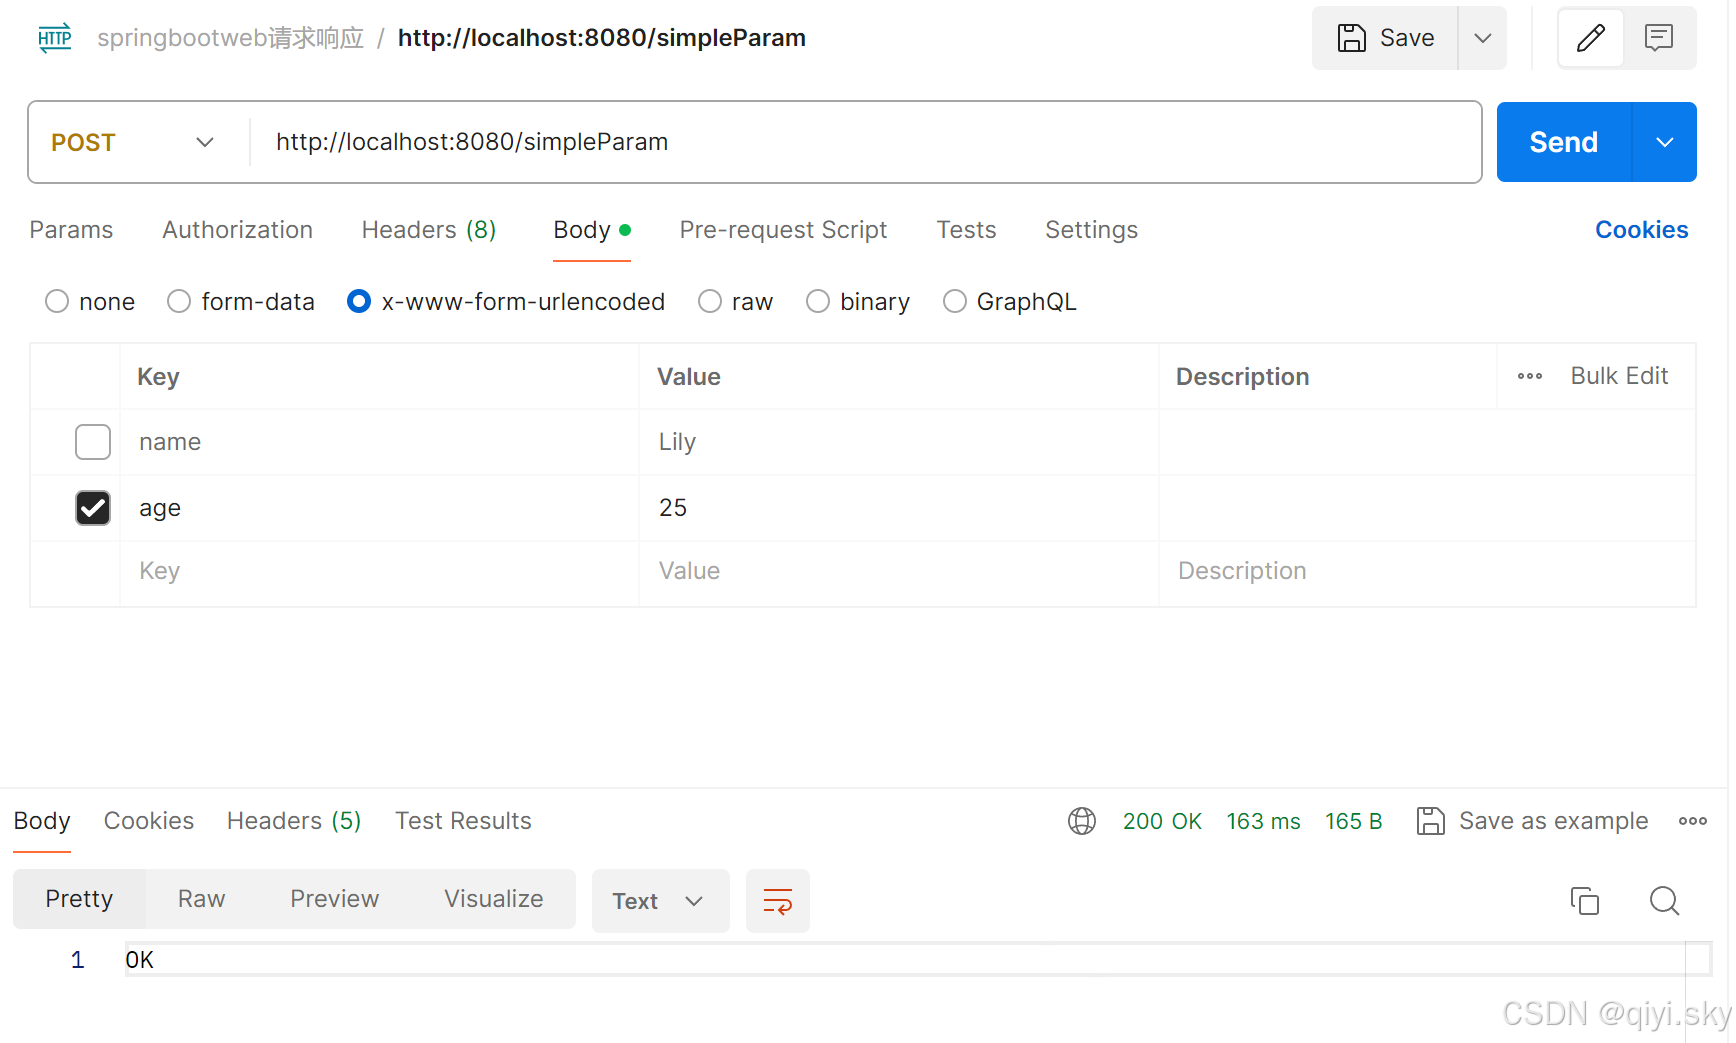This screenshot has width=1736, height=1043.
Task: Click the network information globe icon
Action: 1081,821
